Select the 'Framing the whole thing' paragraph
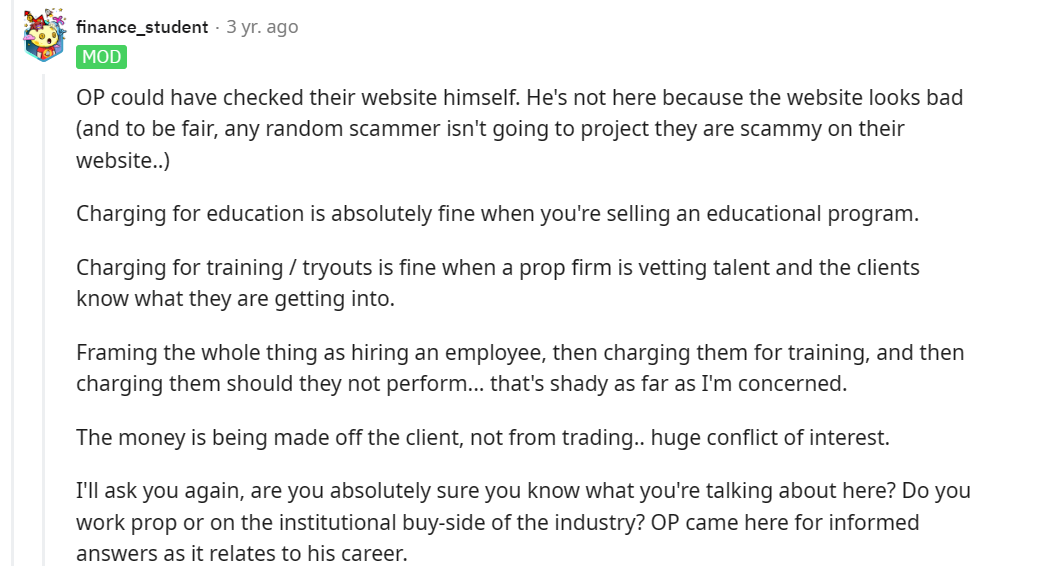Screen dimensions: 1050x566 (x=520, y=368)
